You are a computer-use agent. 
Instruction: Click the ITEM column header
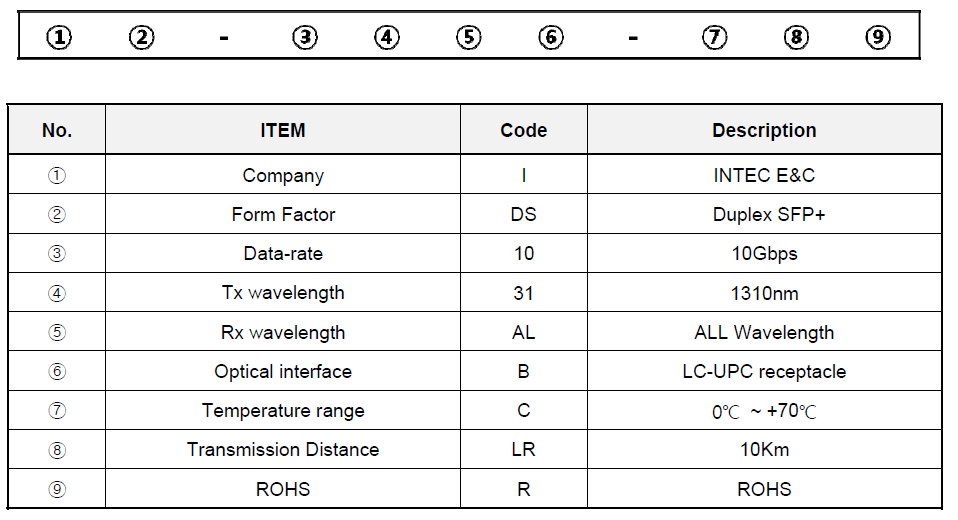(283, 130)
